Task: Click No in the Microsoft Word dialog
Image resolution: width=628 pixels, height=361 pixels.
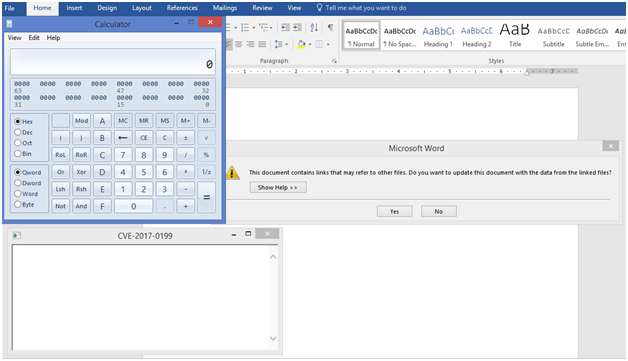Action: (x=439, y=212)
